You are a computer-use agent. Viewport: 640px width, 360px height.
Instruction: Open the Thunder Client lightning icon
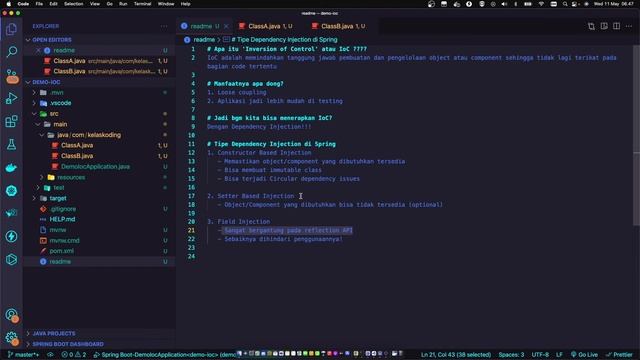11,236
